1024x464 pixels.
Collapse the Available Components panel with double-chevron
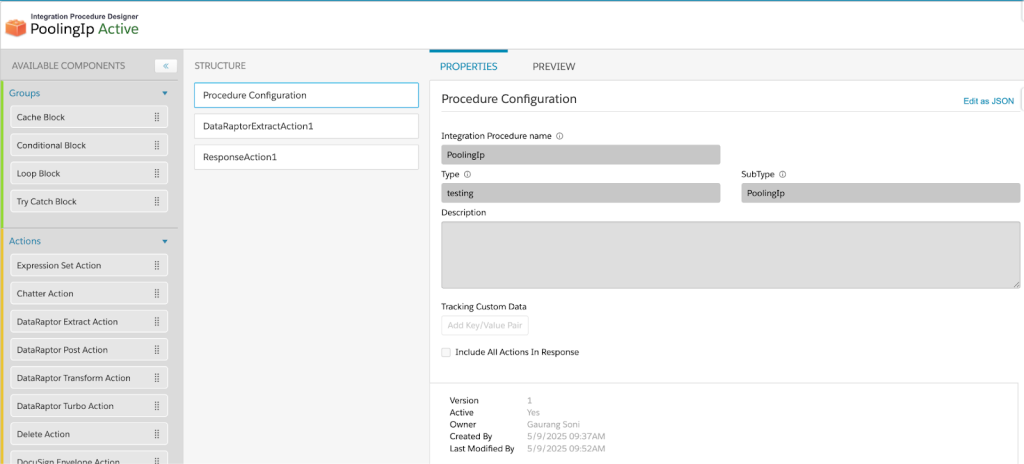pyautogui.click(x=166, y=66)
